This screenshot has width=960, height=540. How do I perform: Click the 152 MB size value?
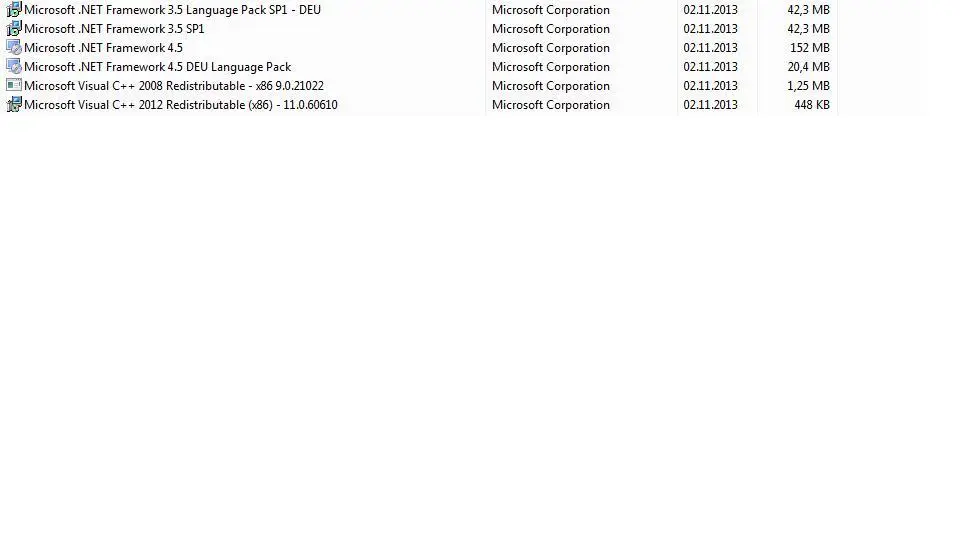[x=809, y=48]
